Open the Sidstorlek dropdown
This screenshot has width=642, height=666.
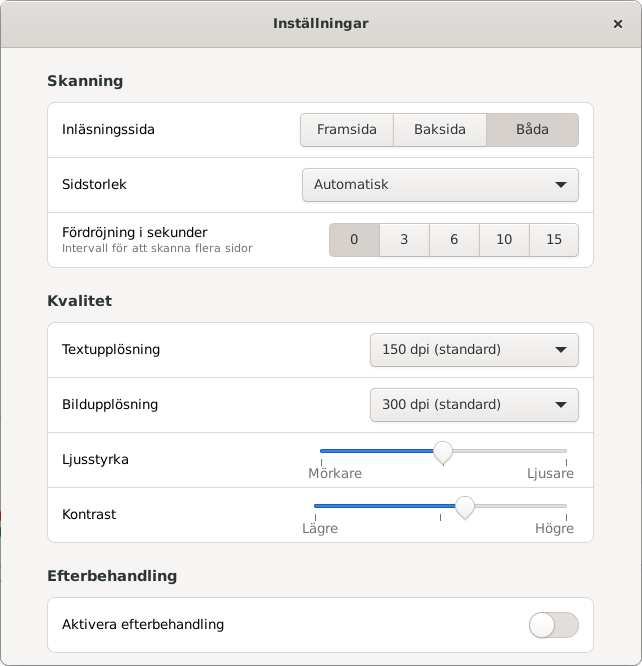440,185
